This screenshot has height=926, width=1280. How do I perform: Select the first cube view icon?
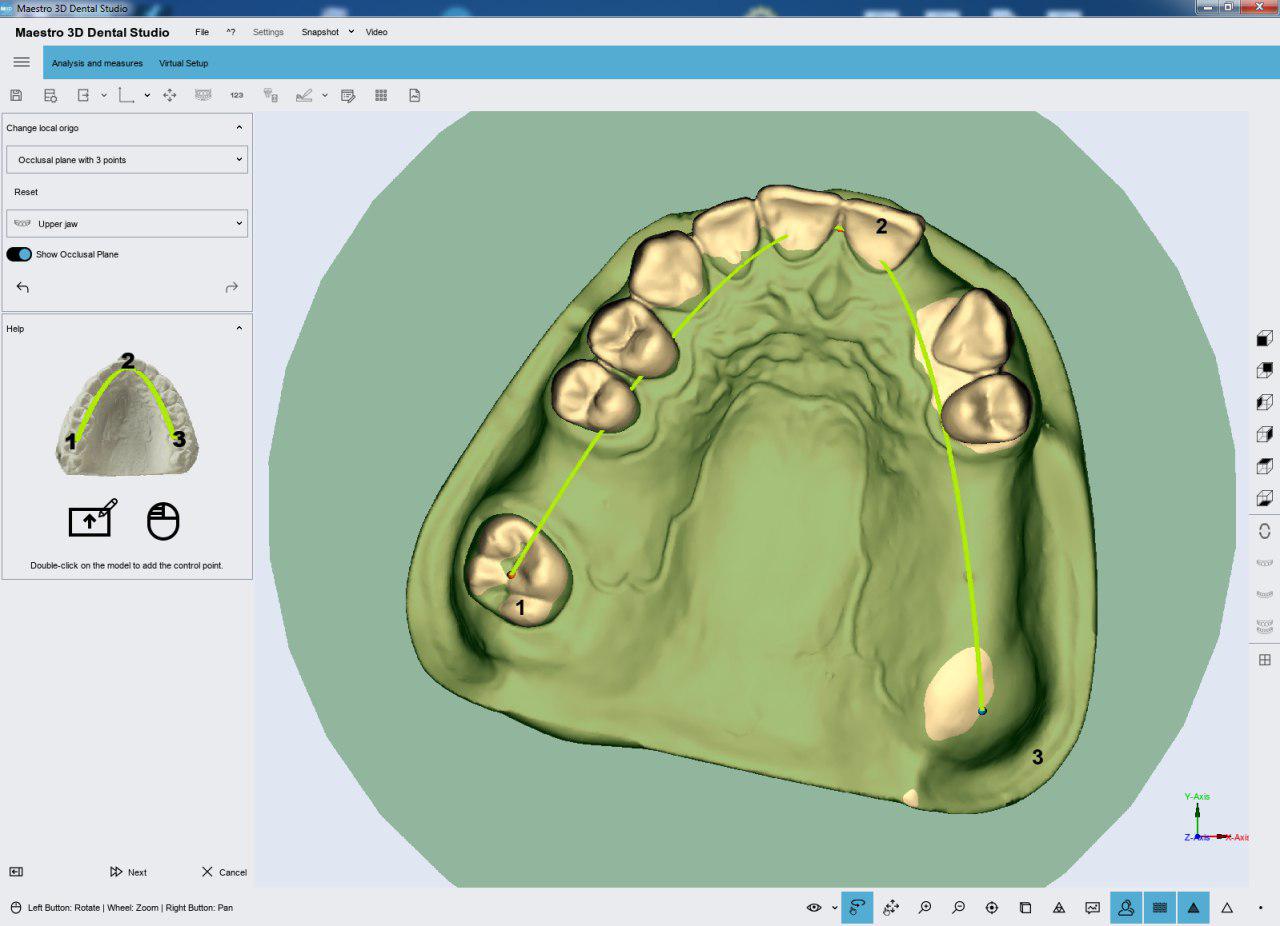click(1264, 338)
